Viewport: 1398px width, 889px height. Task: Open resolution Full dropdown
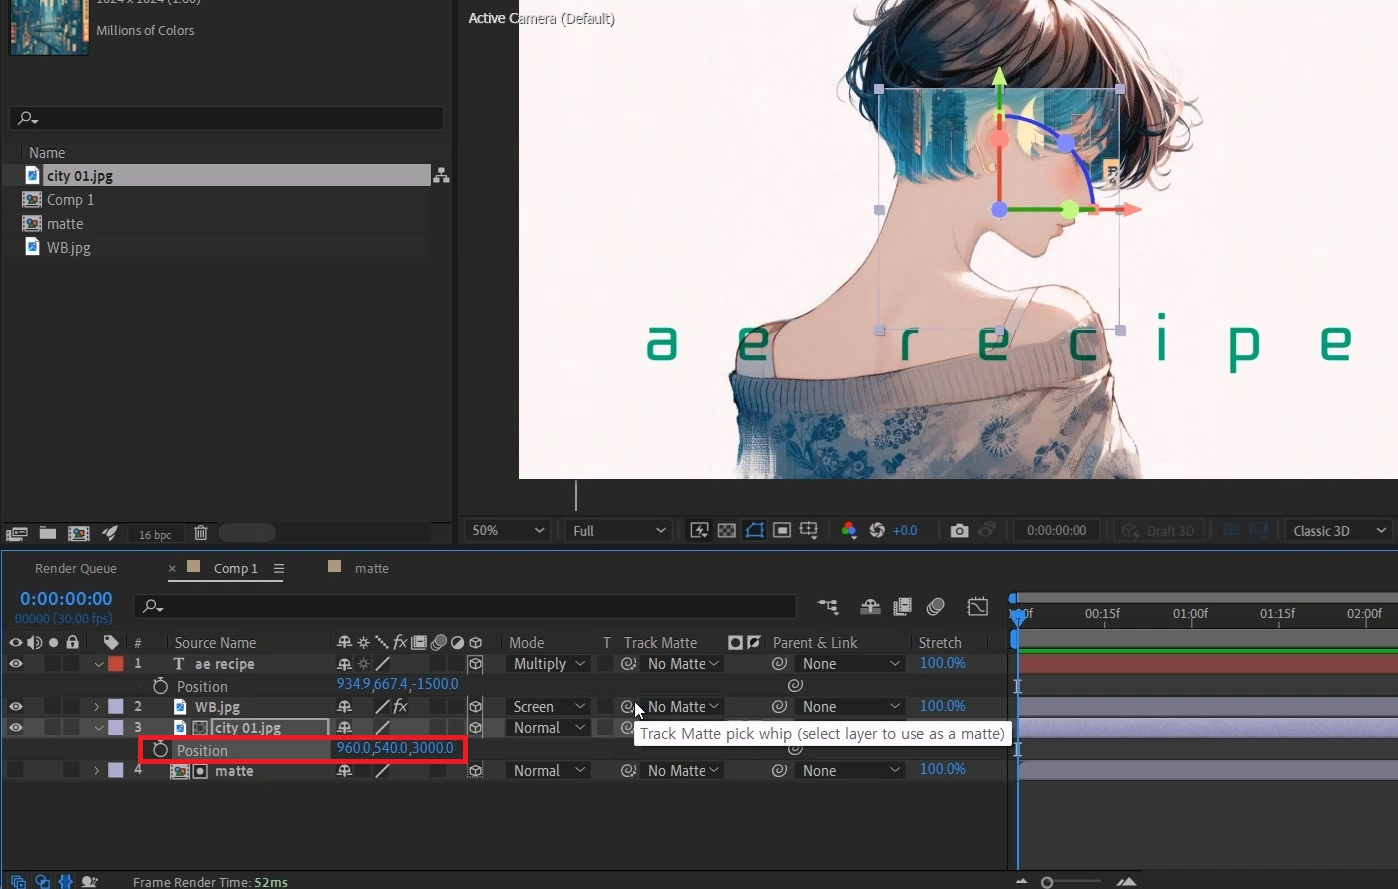pos(618,531)
